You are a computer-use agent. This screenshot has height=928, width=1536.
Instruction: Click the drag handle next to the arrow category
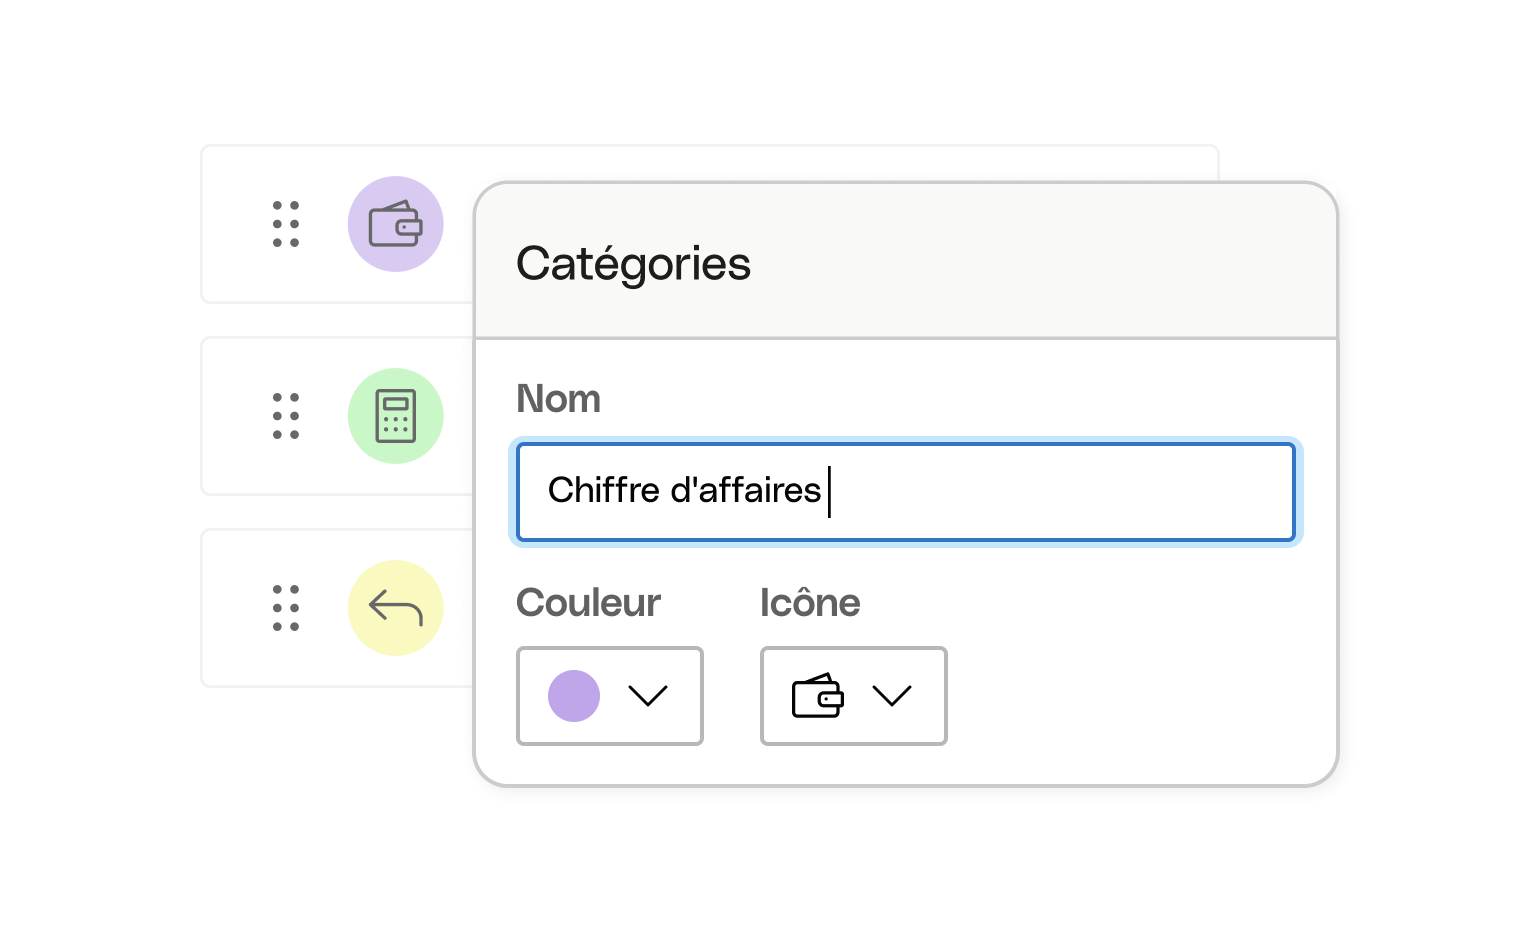(285, 607)
